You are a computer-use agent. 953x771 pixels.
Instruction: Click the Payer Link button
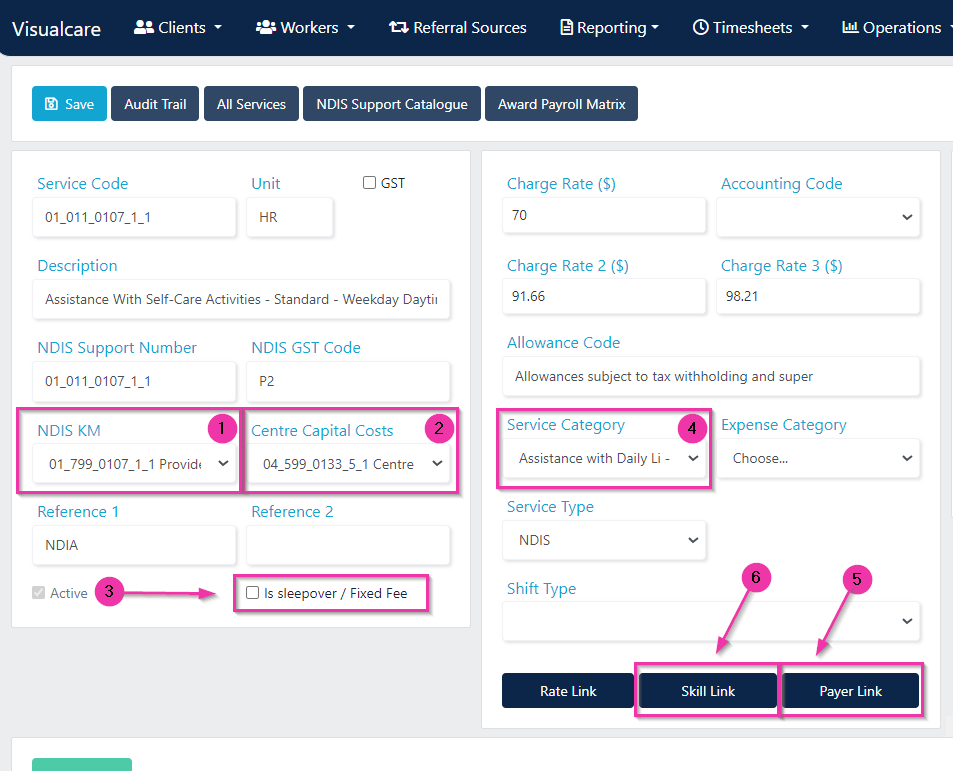tap(850, 691)
